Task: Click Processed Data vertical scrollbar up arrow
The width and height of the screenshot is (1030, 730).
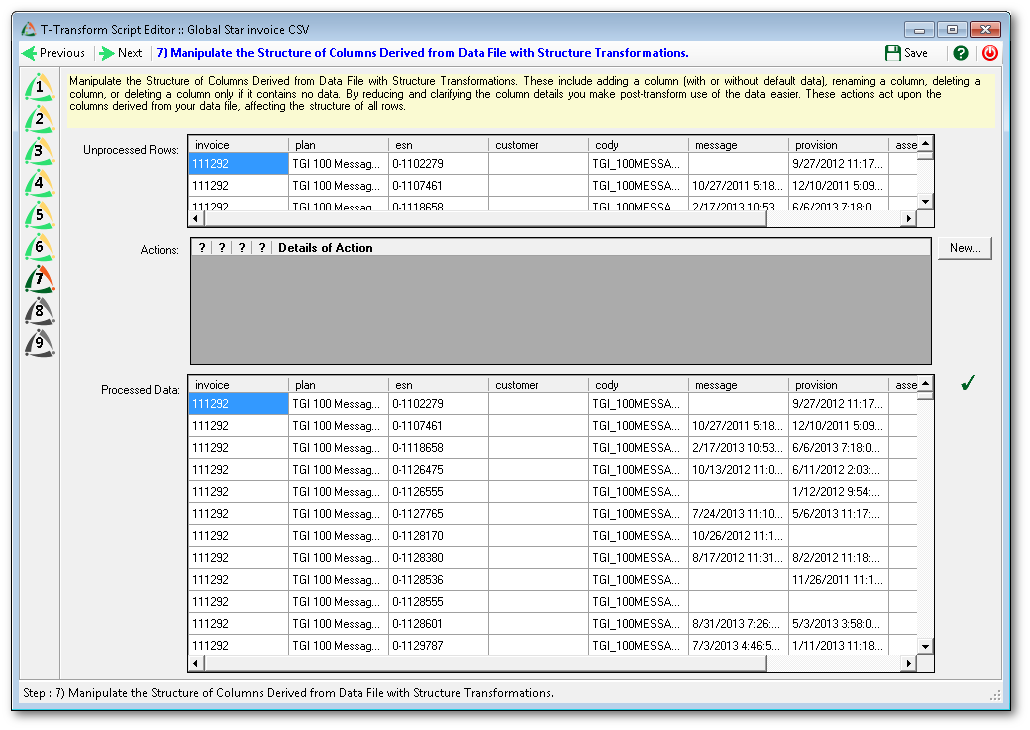Action: coord(925,384)
